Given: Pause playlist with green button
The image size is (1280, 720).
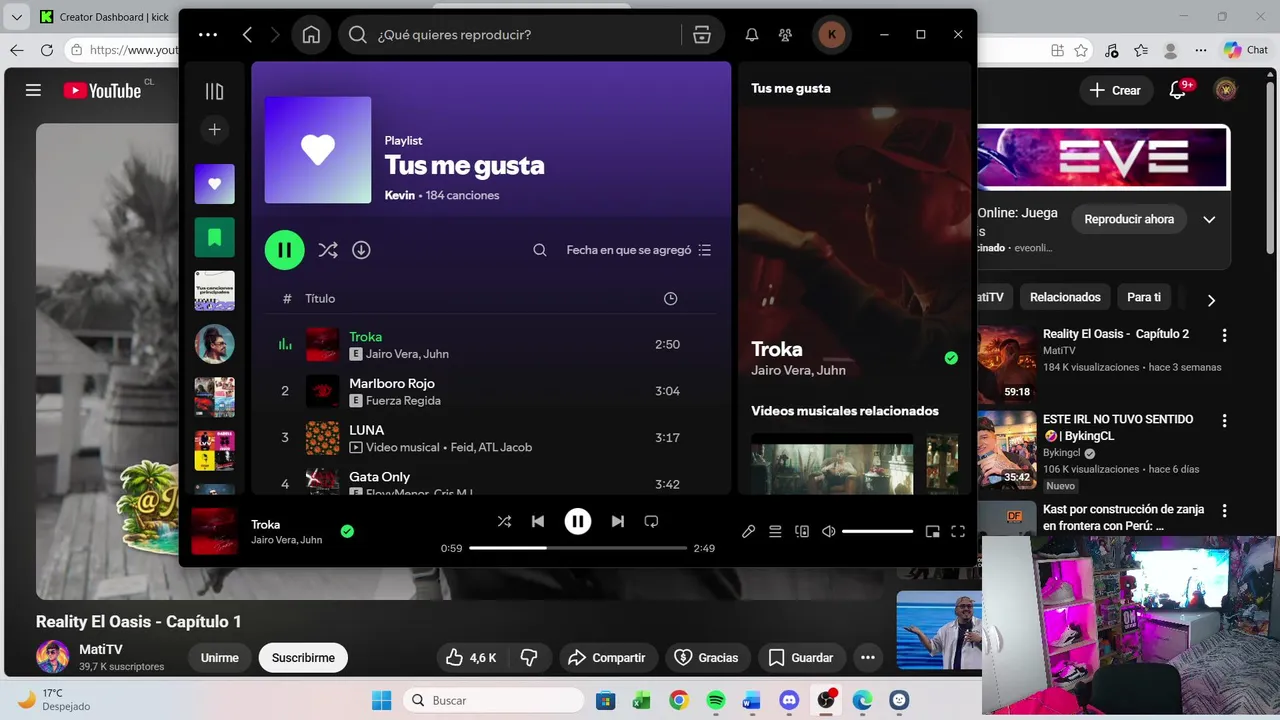Looking at the screenshot, I should click(285, 250).
